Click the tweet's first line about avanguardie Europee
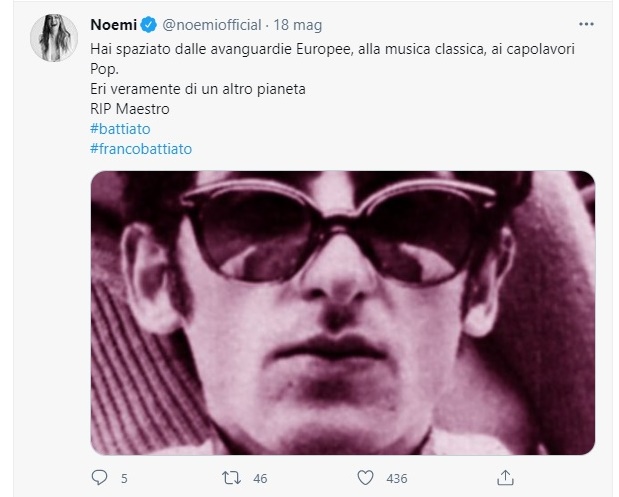The width and height of the screenshot is (619, 497). pos(332,49)
